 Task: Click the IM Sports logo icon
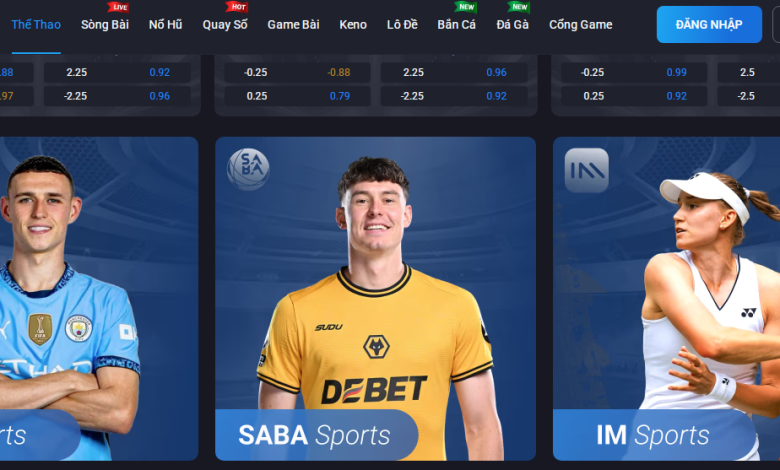[586, 170]
